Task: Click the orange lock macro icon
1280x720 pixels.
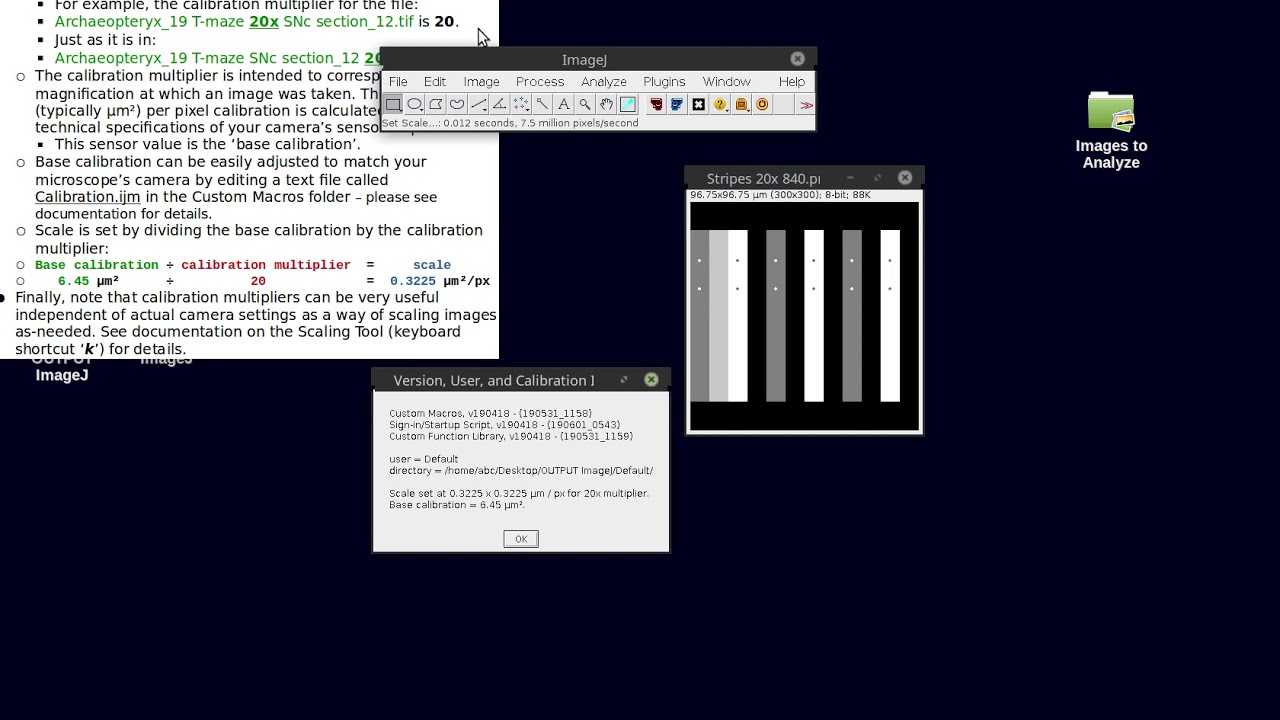Action: 741,104
